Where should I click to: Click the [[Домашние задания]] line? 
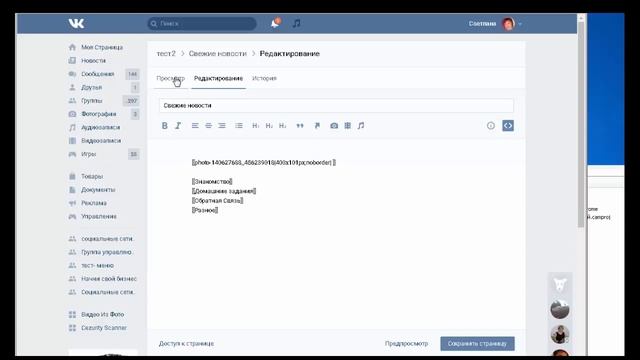[x=224, y=191]
